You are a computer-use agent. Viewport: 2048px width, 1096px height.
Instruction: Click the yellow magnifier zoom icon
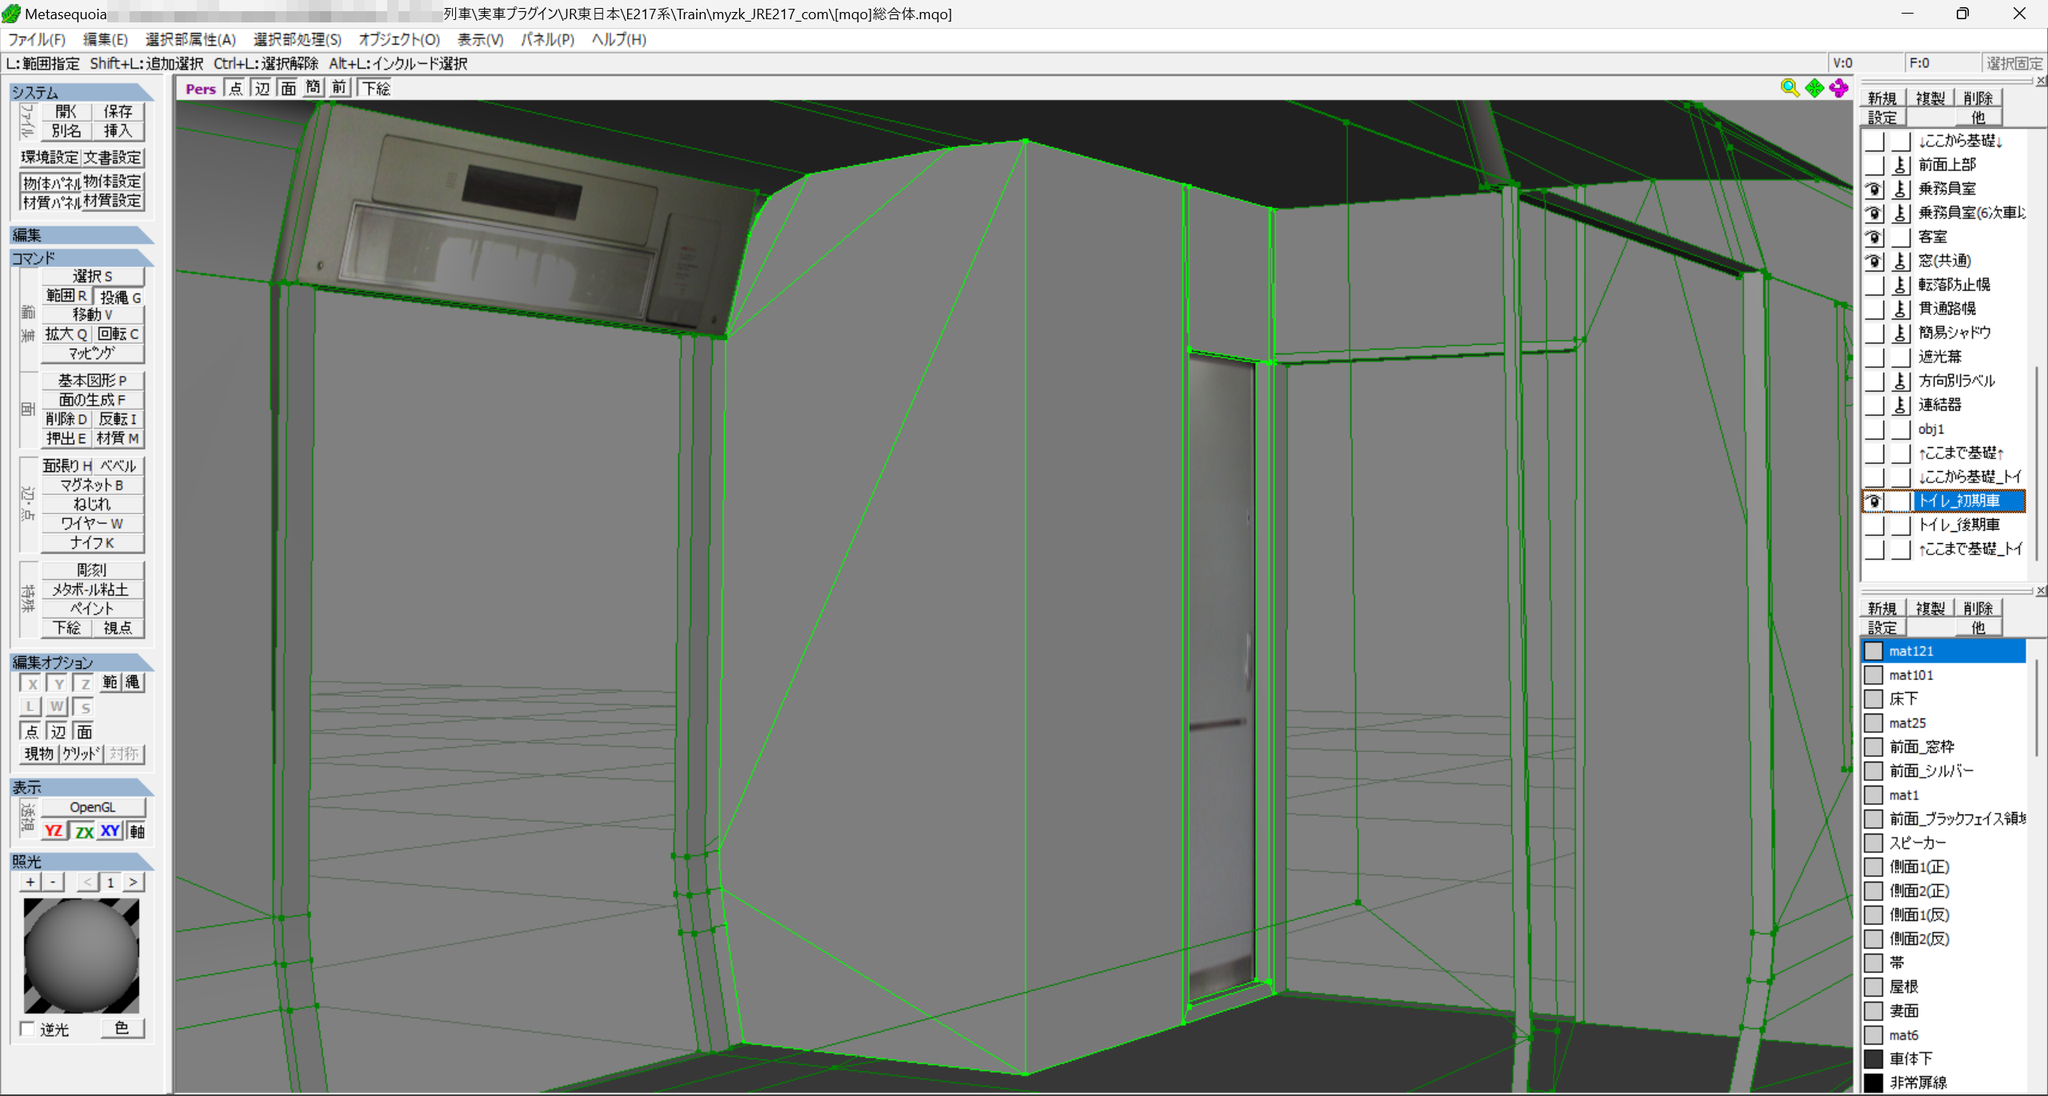pyautogui.click(x=1789, y=88)
